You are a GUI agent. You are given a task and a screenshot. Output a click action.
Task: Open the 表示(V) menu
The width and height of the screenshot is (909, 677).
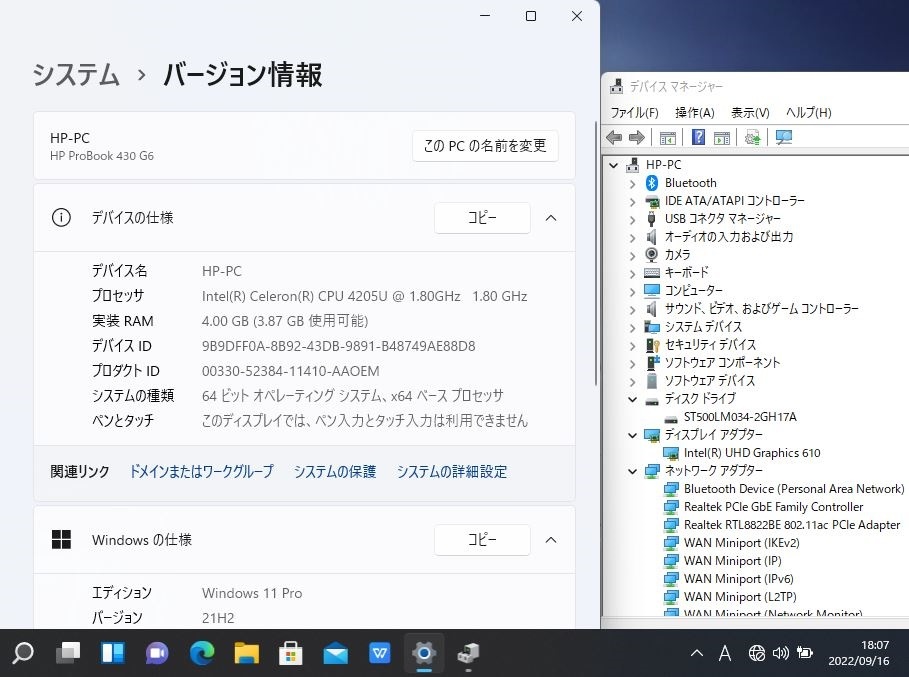[750, 112]
